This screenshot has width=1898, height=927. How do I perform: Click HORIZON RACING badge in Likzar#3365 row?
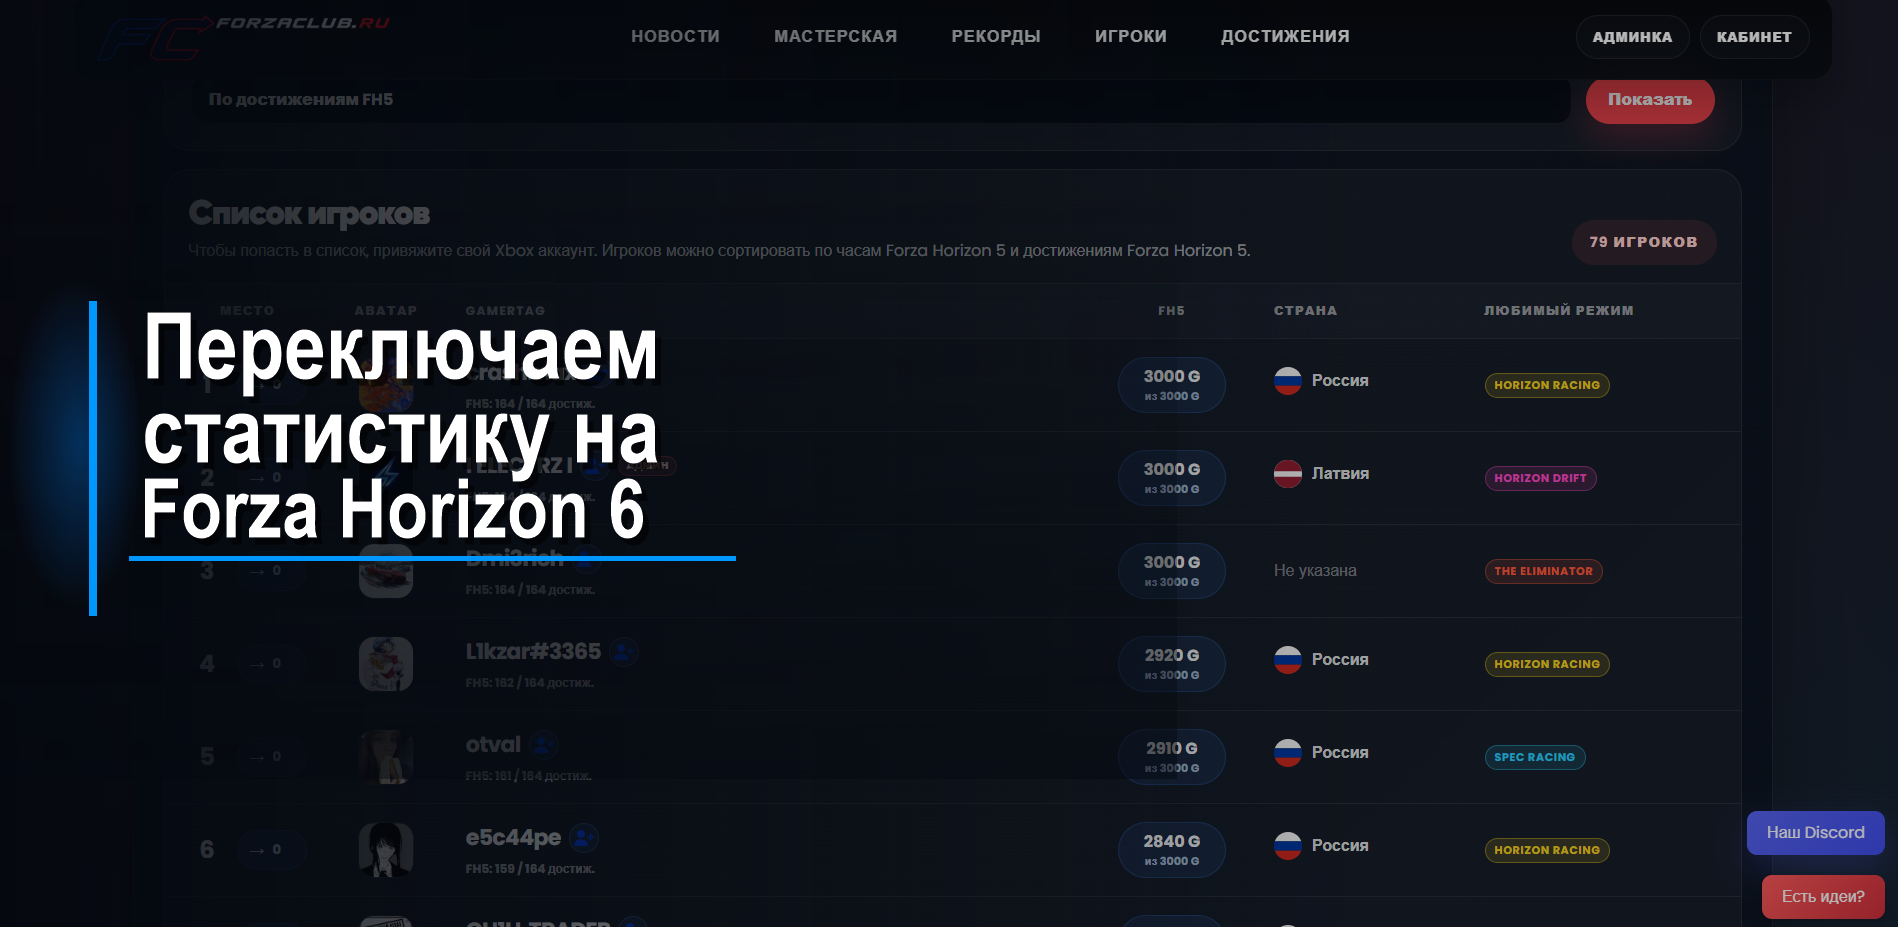coord(1547,664)
